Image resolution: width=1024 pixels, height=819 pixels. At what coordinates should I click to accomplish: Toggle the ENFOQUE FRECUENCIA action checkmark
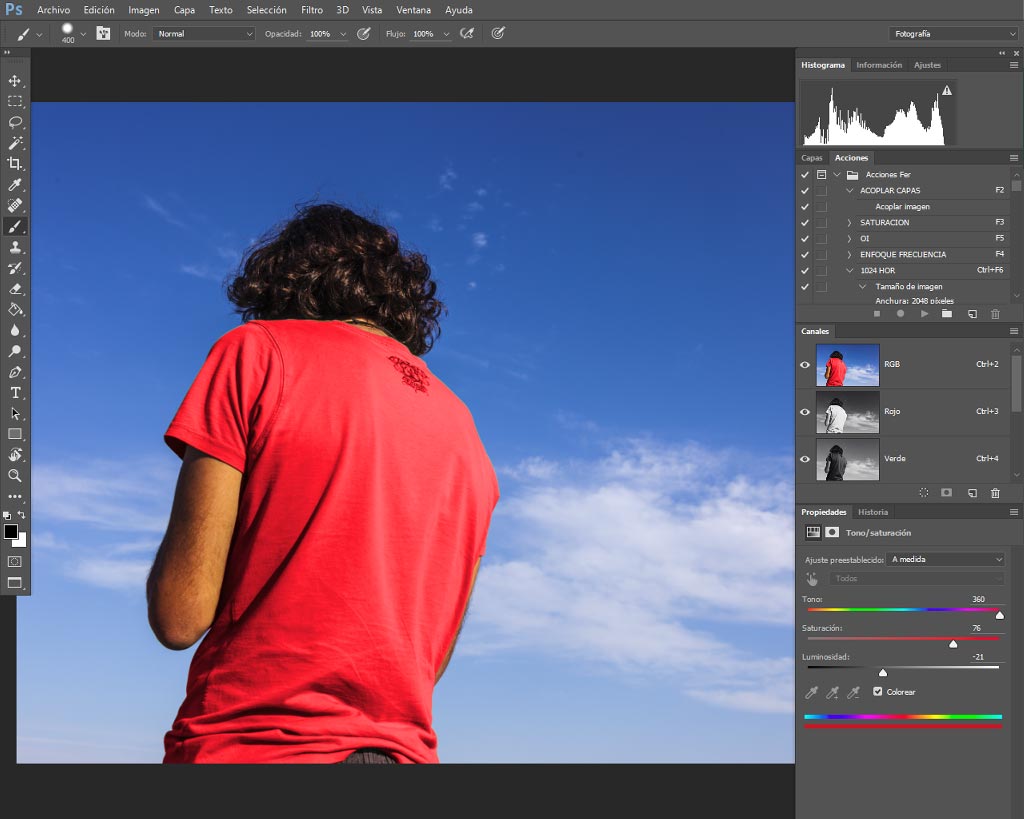click(805, 255)
